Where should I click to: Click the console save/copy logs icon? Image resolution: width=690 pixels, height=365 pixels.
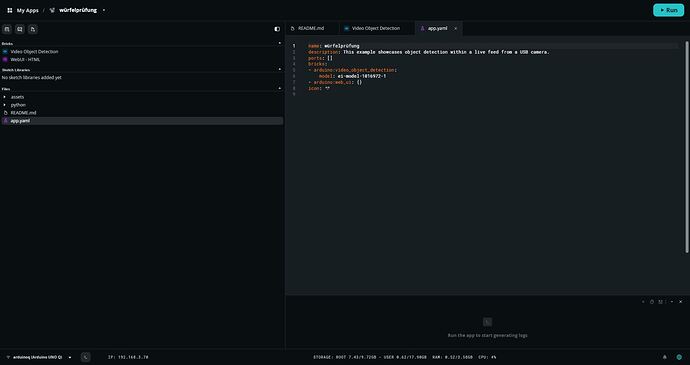tap(661, 302)
